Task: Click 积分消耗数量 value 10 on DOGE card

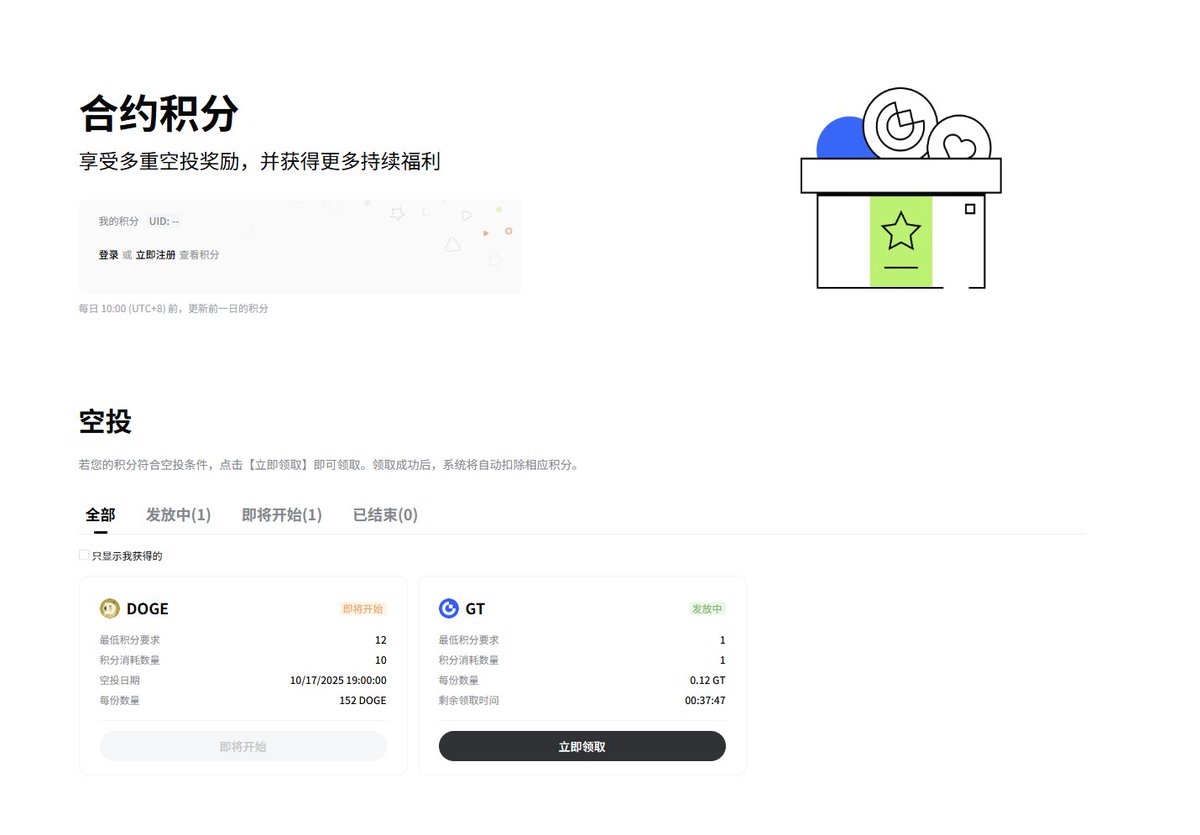Action: point(380,660)
